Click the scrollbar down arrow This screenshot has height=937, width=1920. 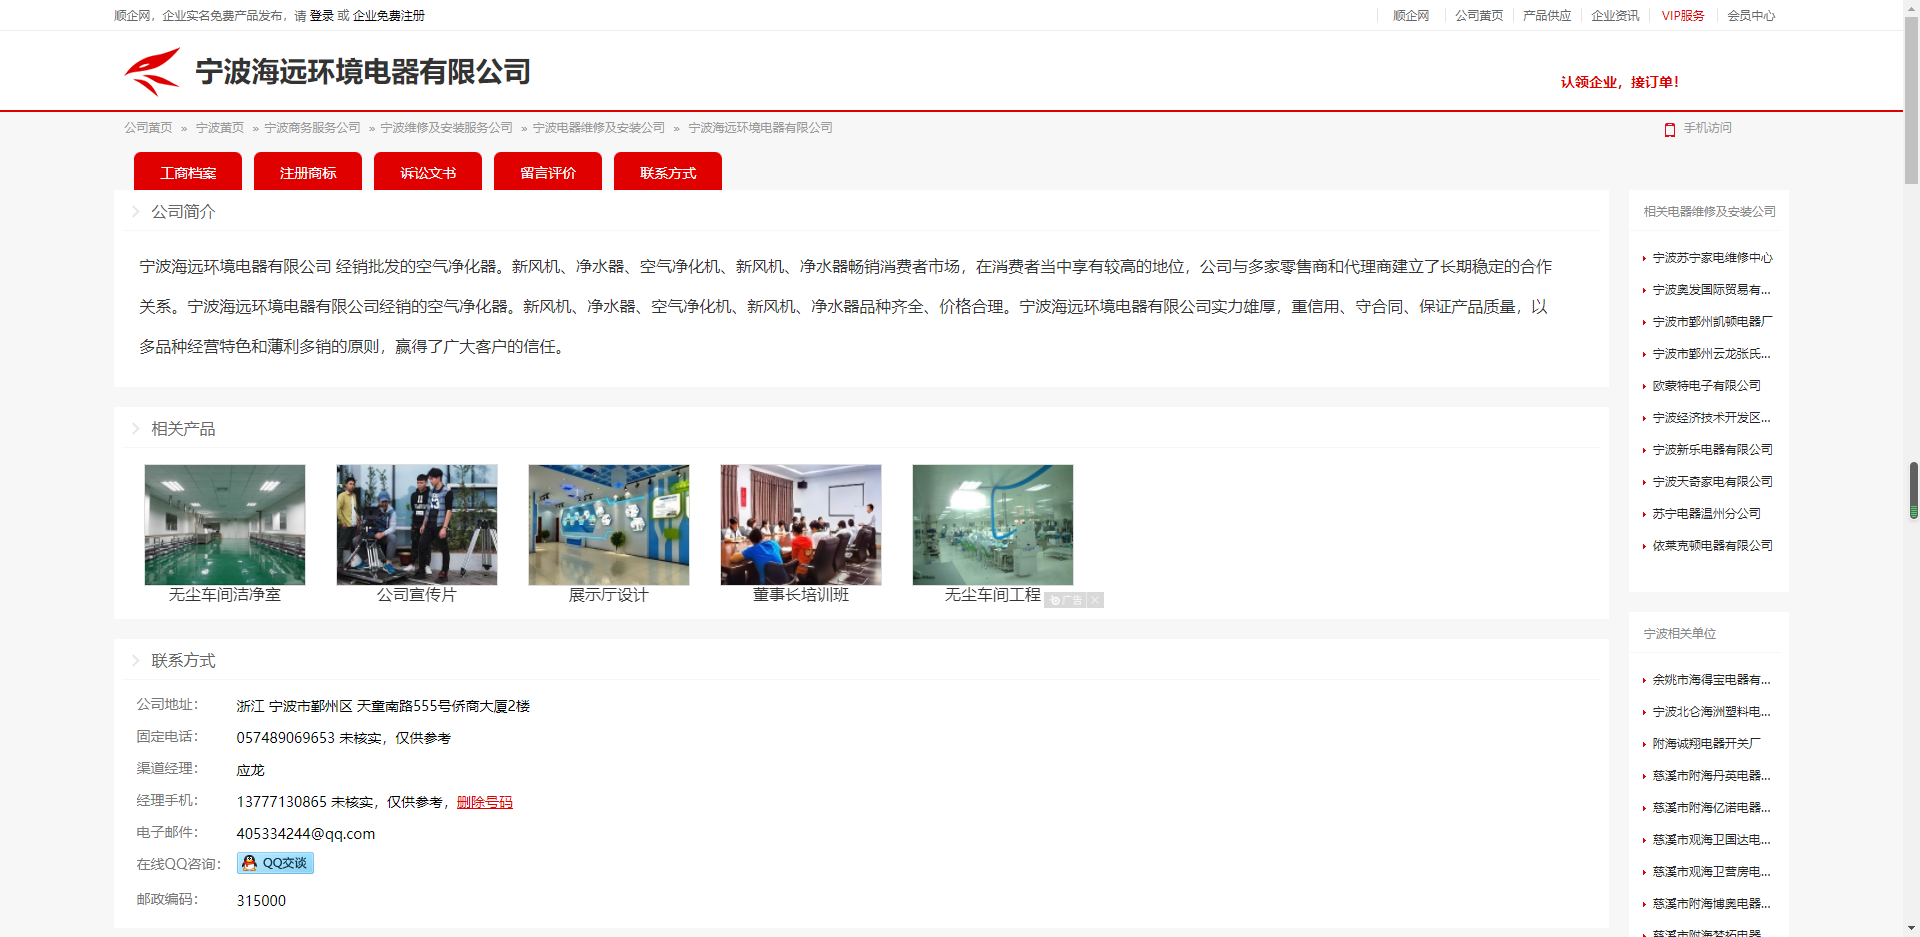pos(1911,928)
